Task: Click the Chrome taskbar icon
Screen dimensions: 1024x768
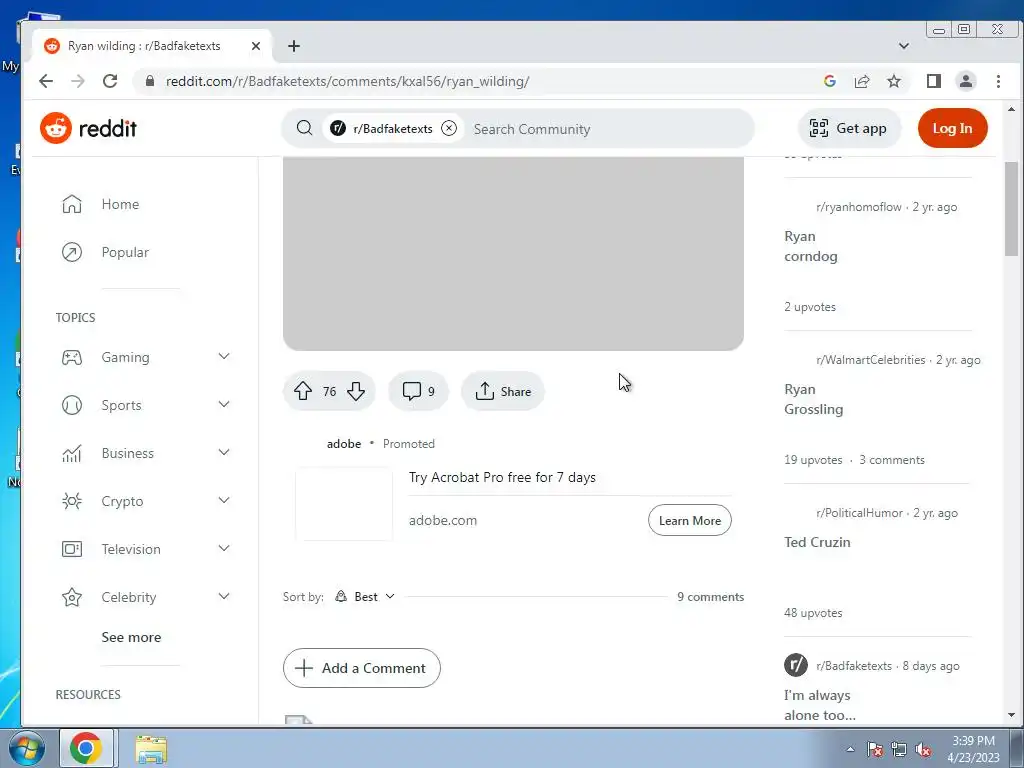Action: coord(86,748)
